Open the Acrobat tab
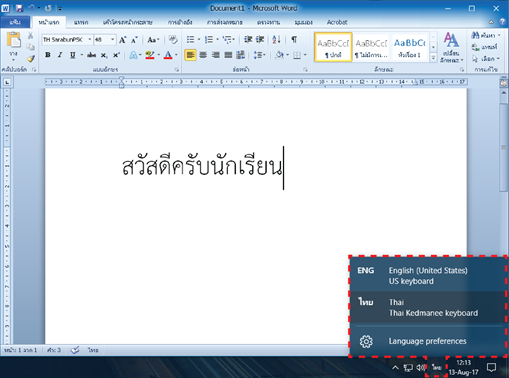 pos(337,22)
